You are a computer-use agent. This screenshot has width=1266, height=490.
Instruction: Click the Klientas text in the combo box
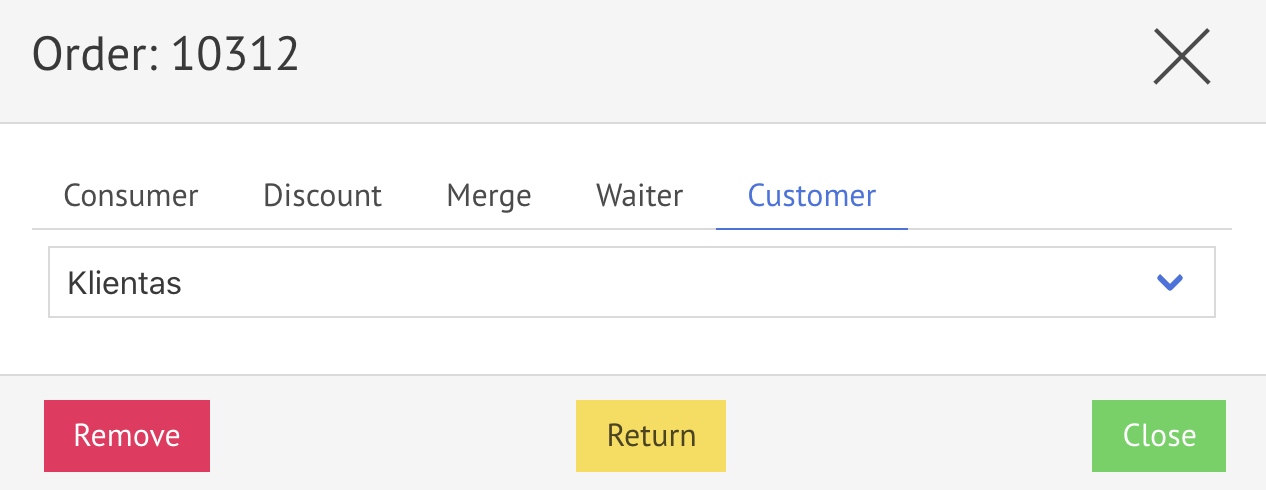click(124, 283)
